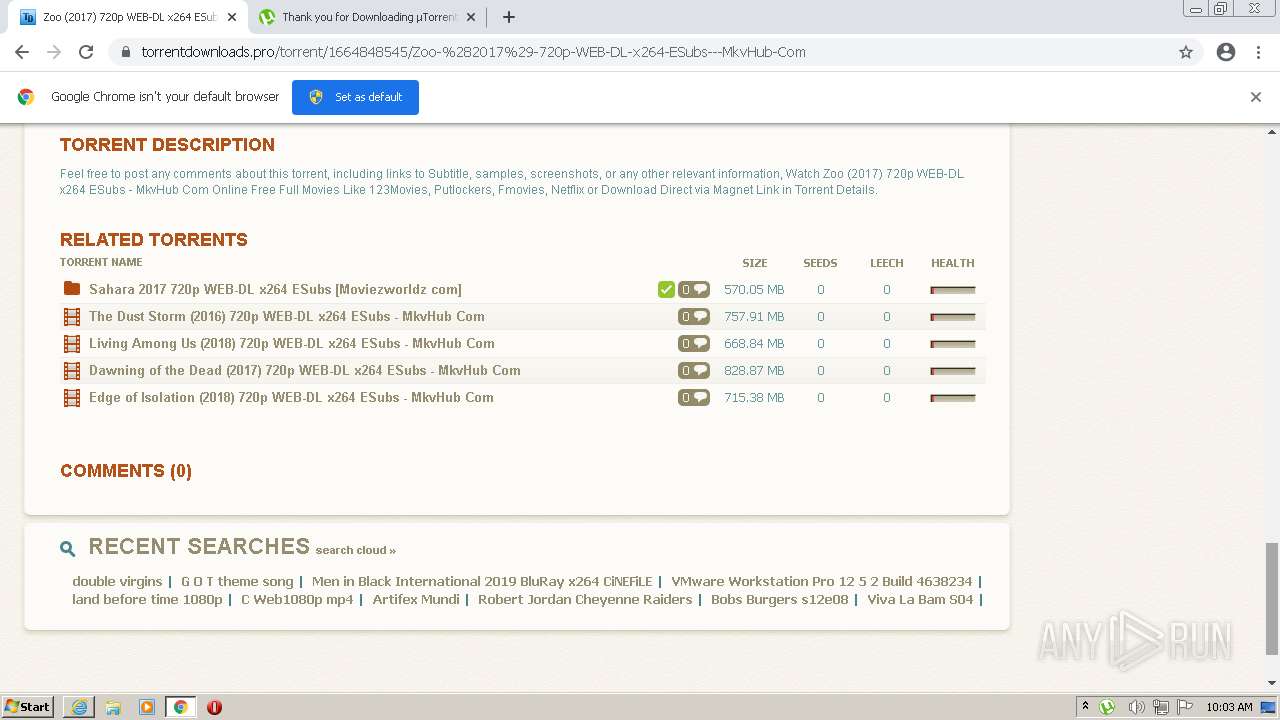Click scrollbar up arrow

pyautogui.click(x=1272, y=131)
